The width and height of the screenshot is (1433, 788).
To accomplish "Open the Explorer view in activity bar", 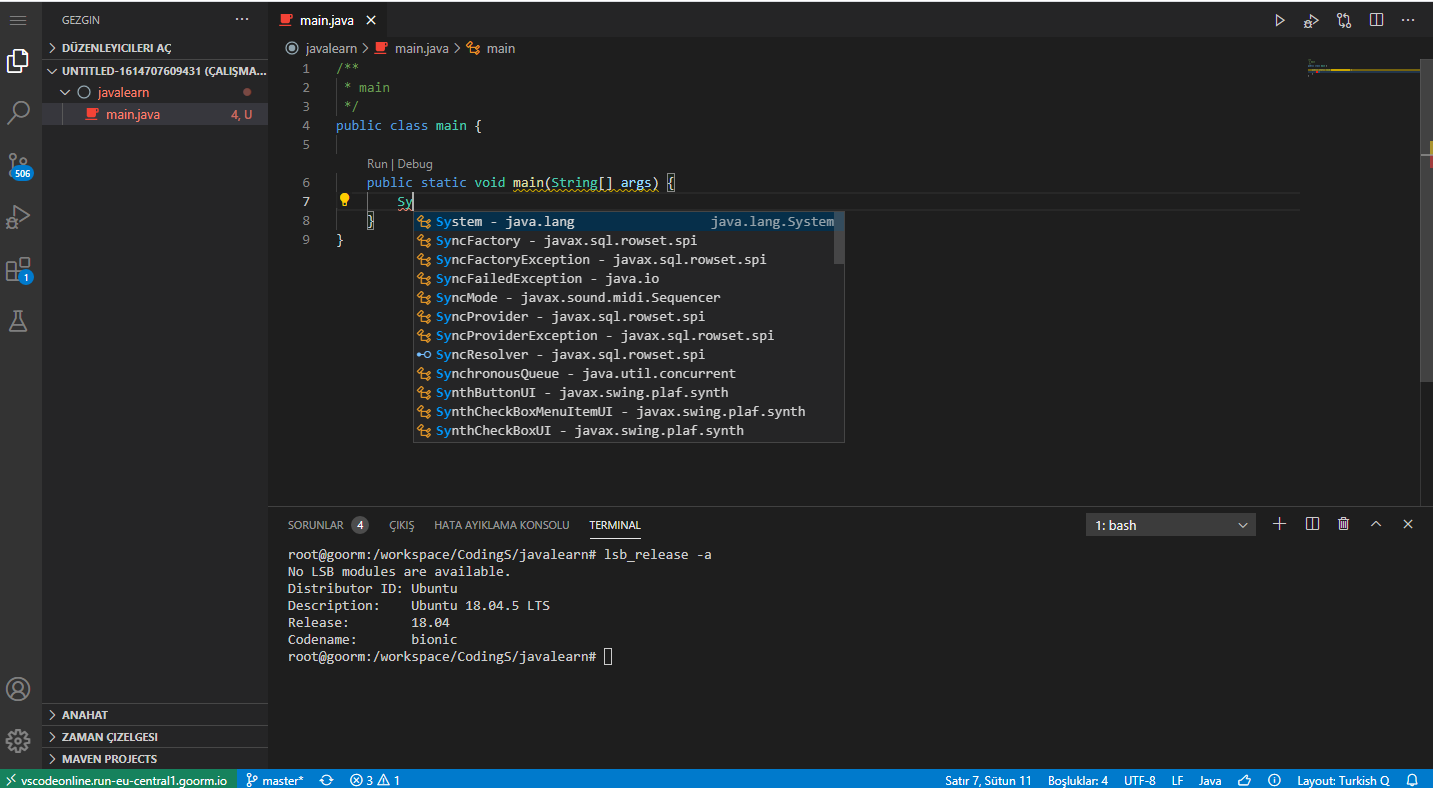I will coord(18,61).
